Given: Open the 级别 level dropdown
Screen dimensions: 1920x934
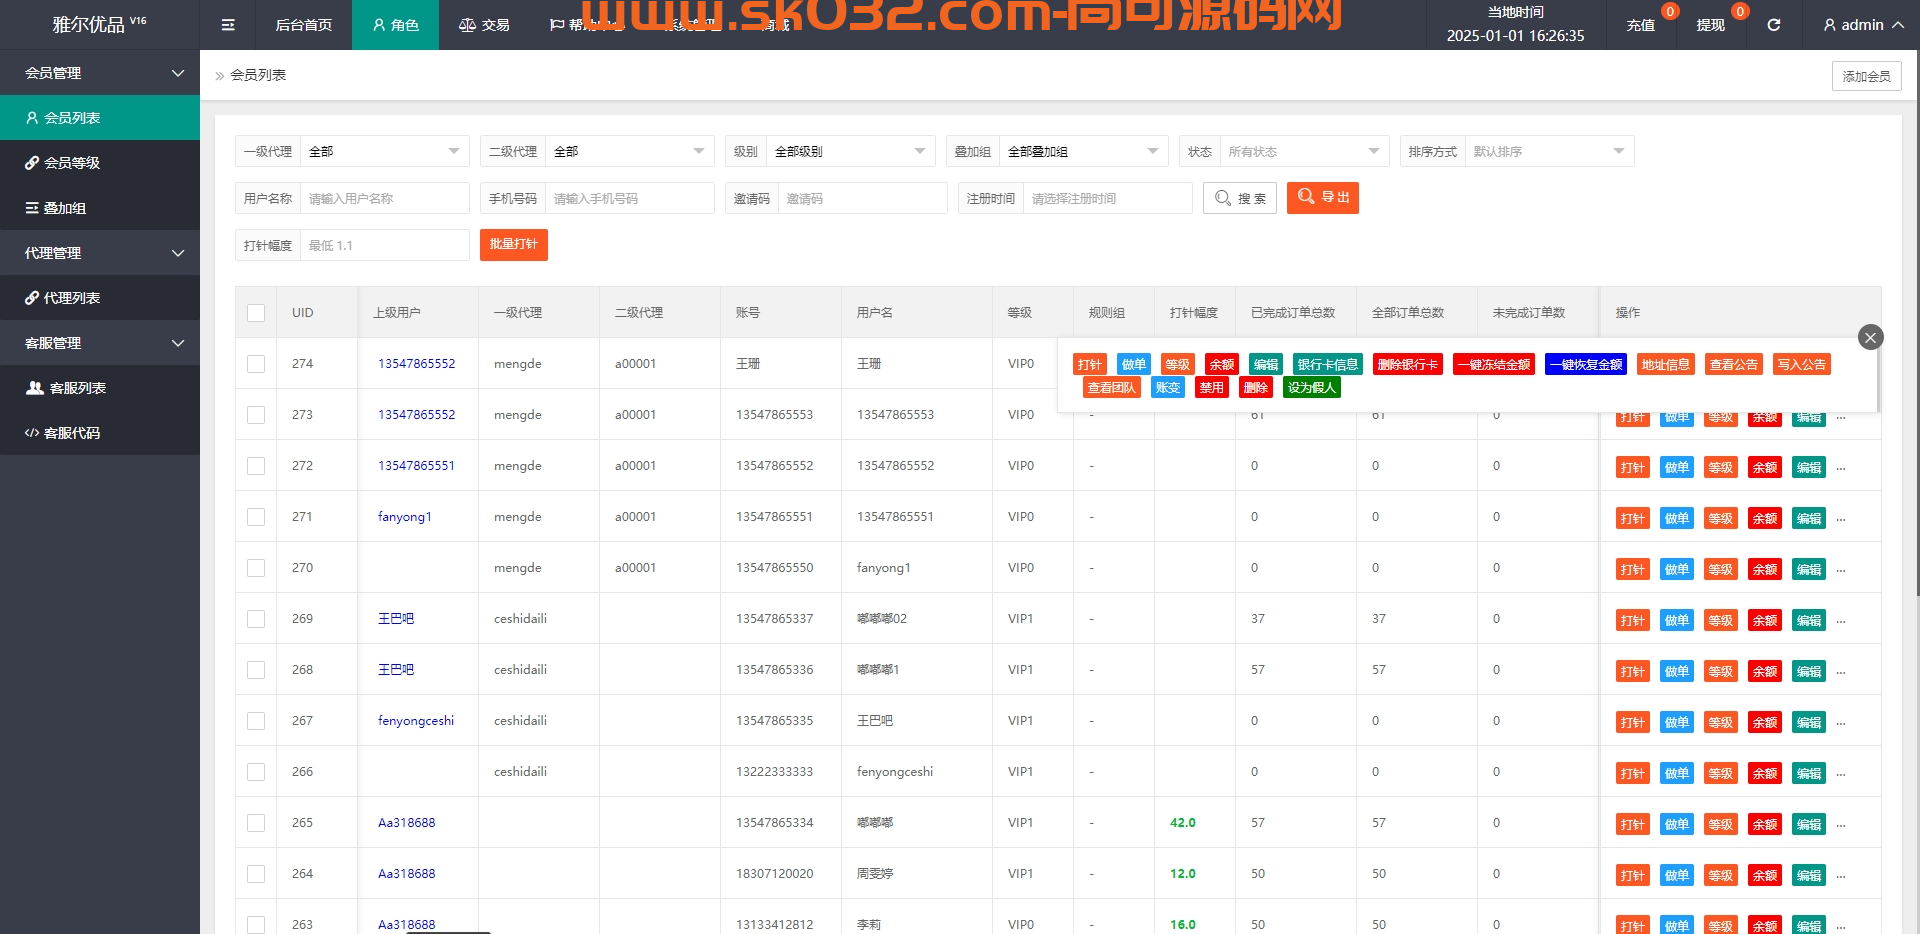Looking at the screenshot, I should click(x=851, y=151).
